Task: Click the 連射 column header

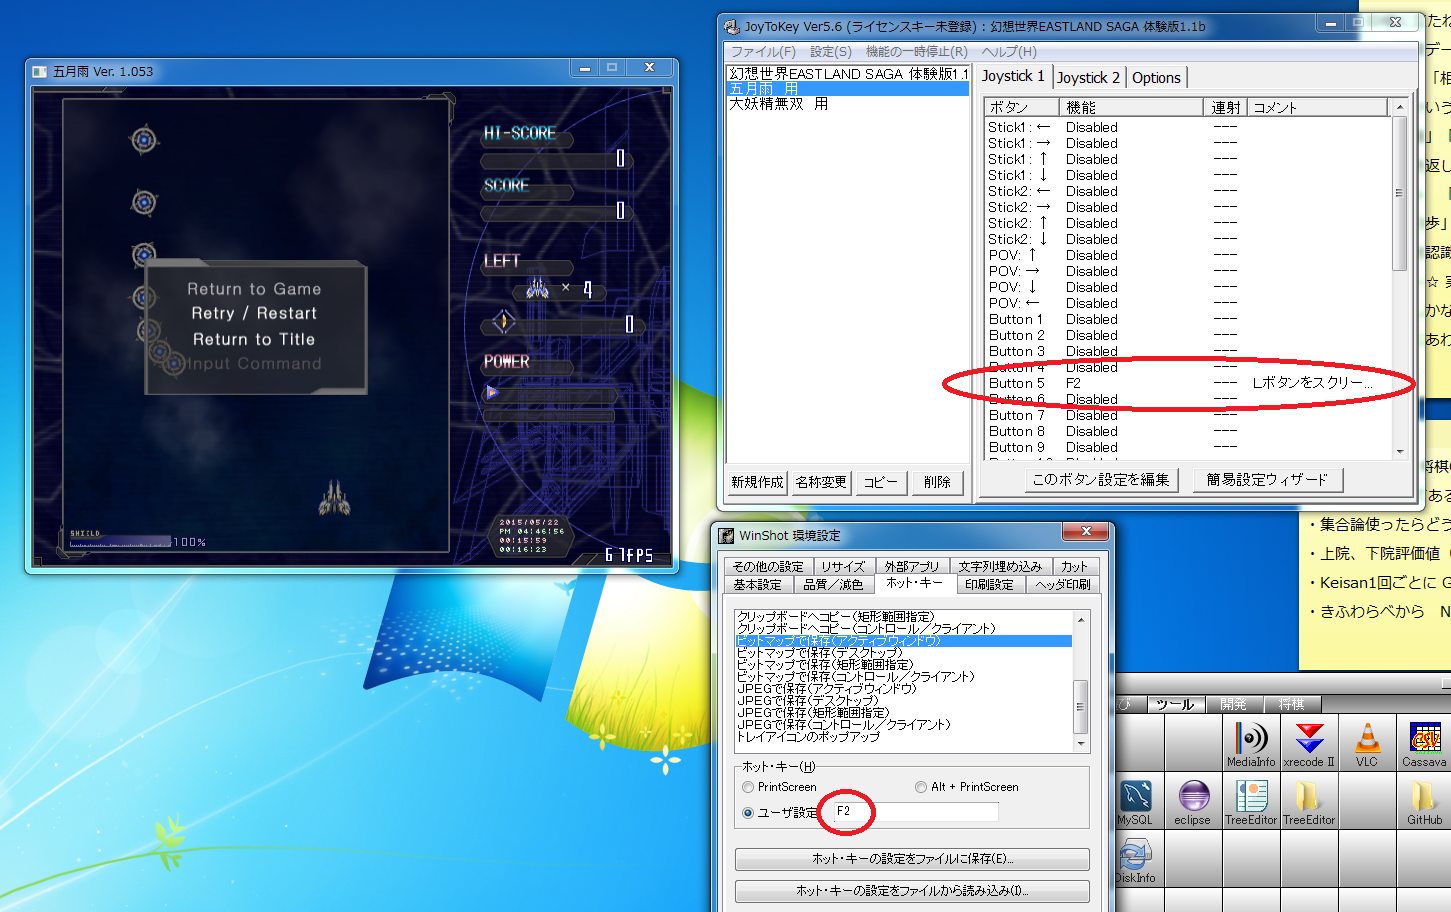Action: tap(1225, 107)
